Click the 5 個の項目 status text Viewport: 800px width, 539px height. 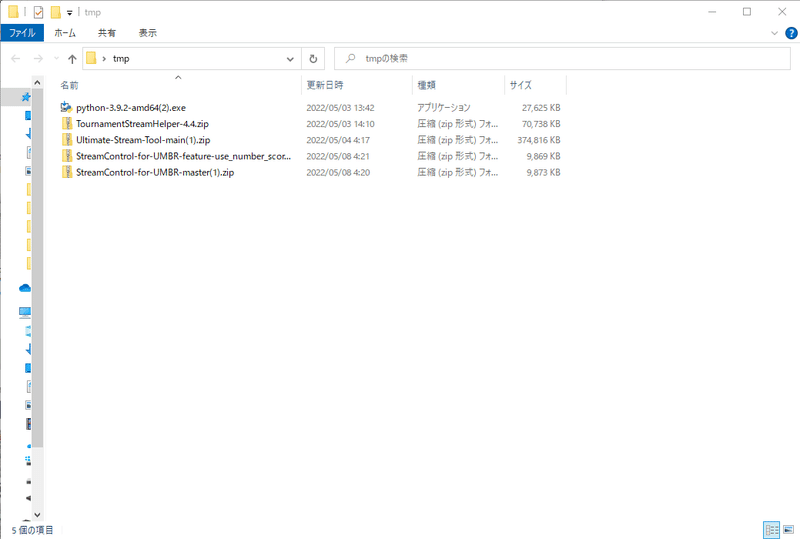[x=32, y=530]
